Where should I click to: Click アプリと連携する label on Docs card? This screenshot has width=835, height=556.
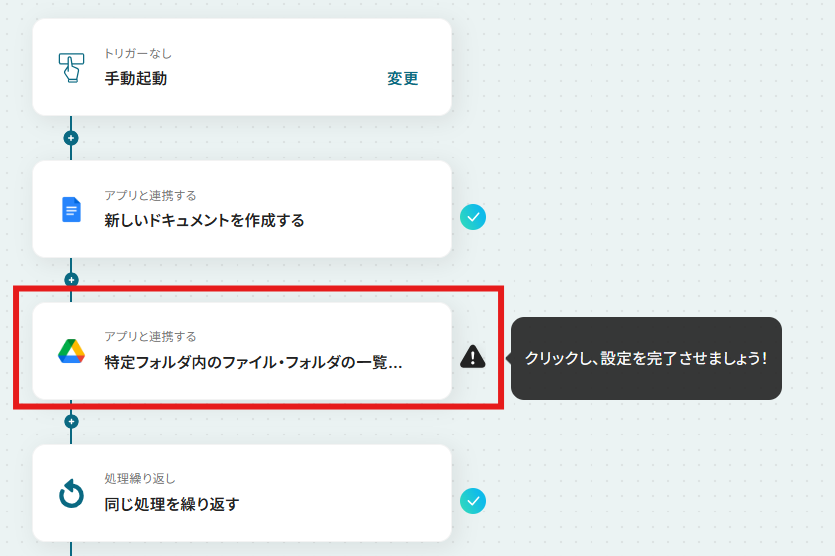tap(150, 195)
